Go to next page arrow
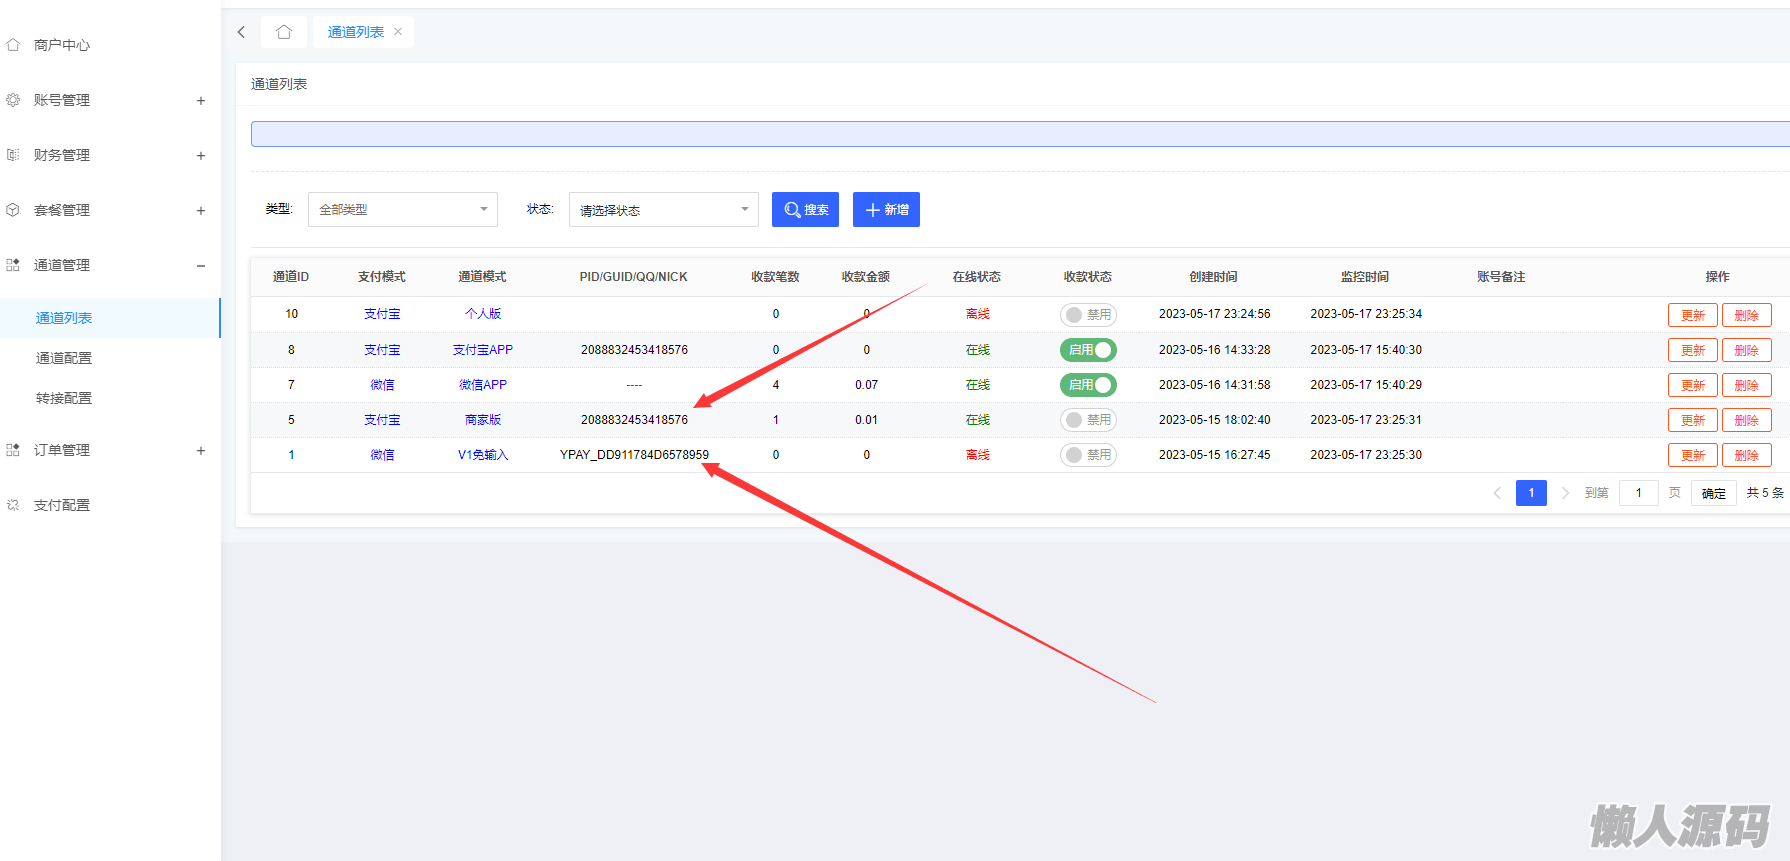The width and height of the screenshot is (1790, 861). (x=1565, y=493)
